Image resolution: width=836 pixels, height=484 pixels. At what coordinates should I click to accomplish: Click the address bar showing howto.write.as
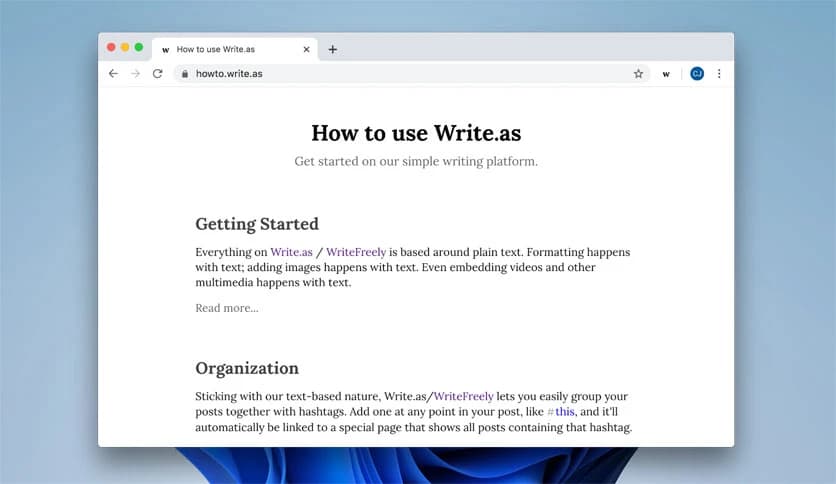412,74
